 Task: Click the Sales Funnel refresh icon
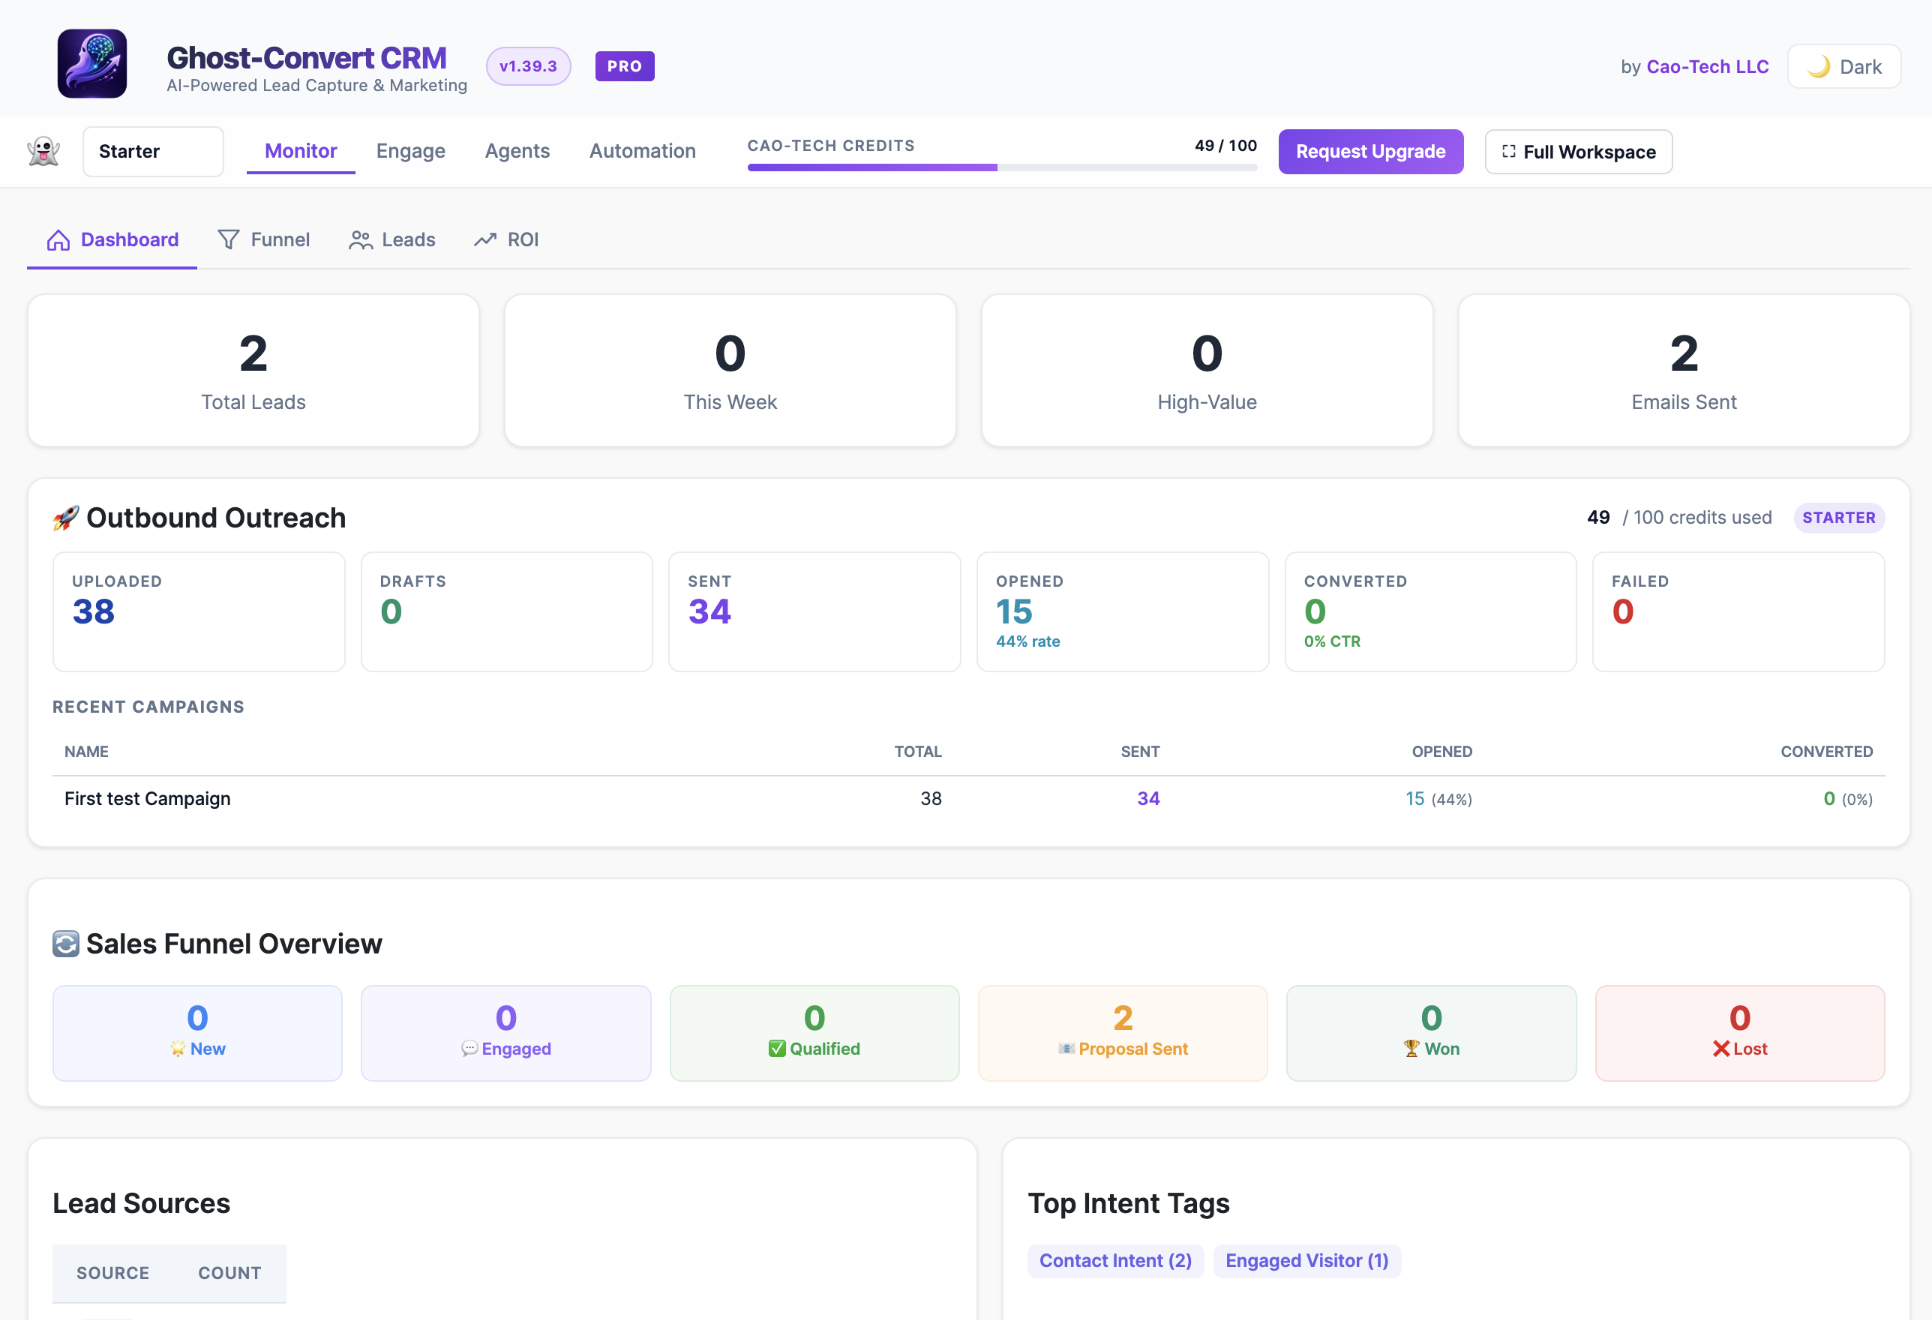click(x=66, y=944)
